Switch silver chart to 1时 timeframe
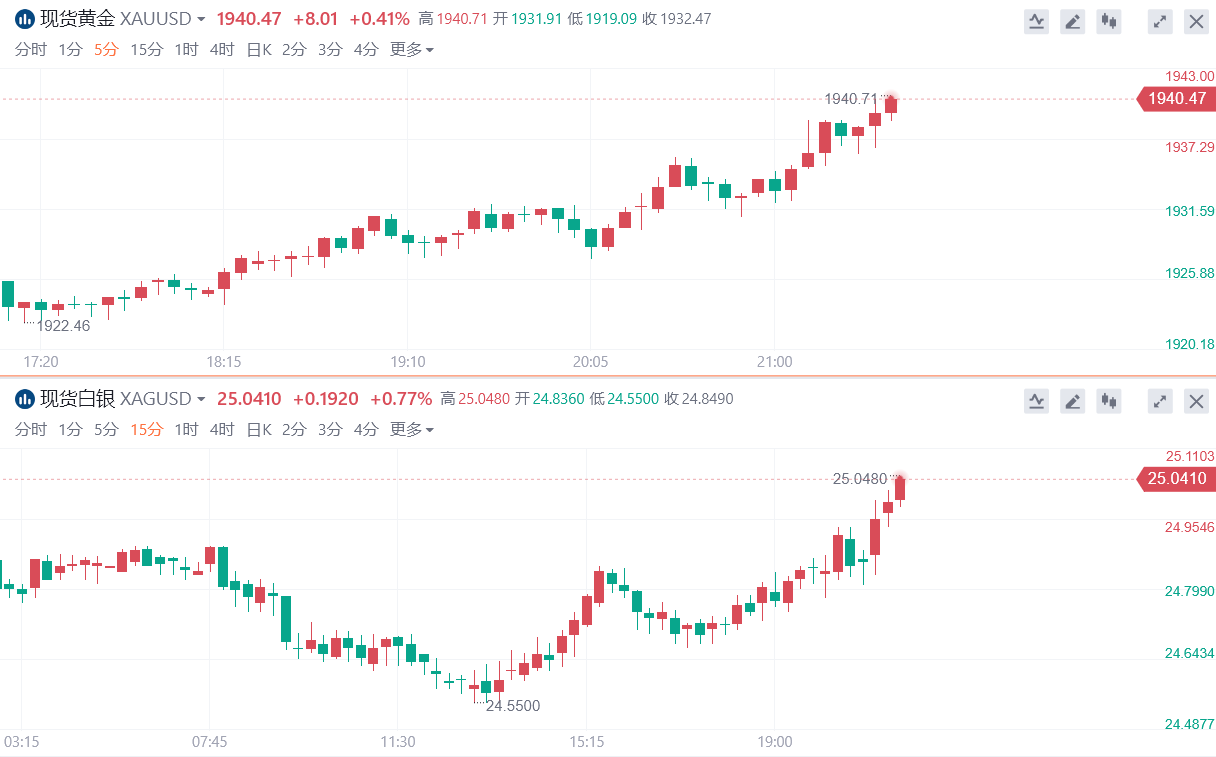This screenshot has height=757, width=1216. point(186,430)
